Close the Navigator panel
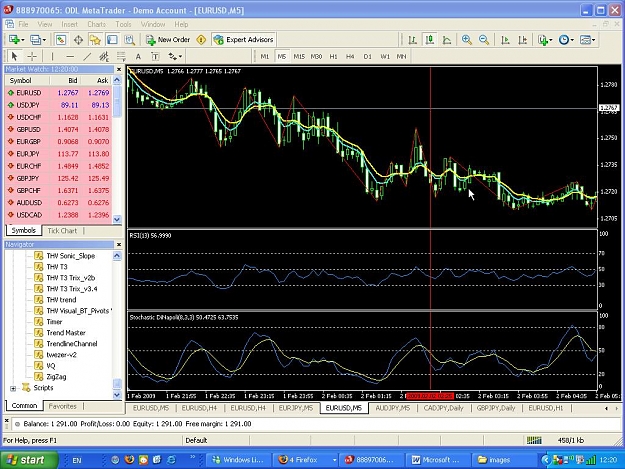 click(118, 244)
